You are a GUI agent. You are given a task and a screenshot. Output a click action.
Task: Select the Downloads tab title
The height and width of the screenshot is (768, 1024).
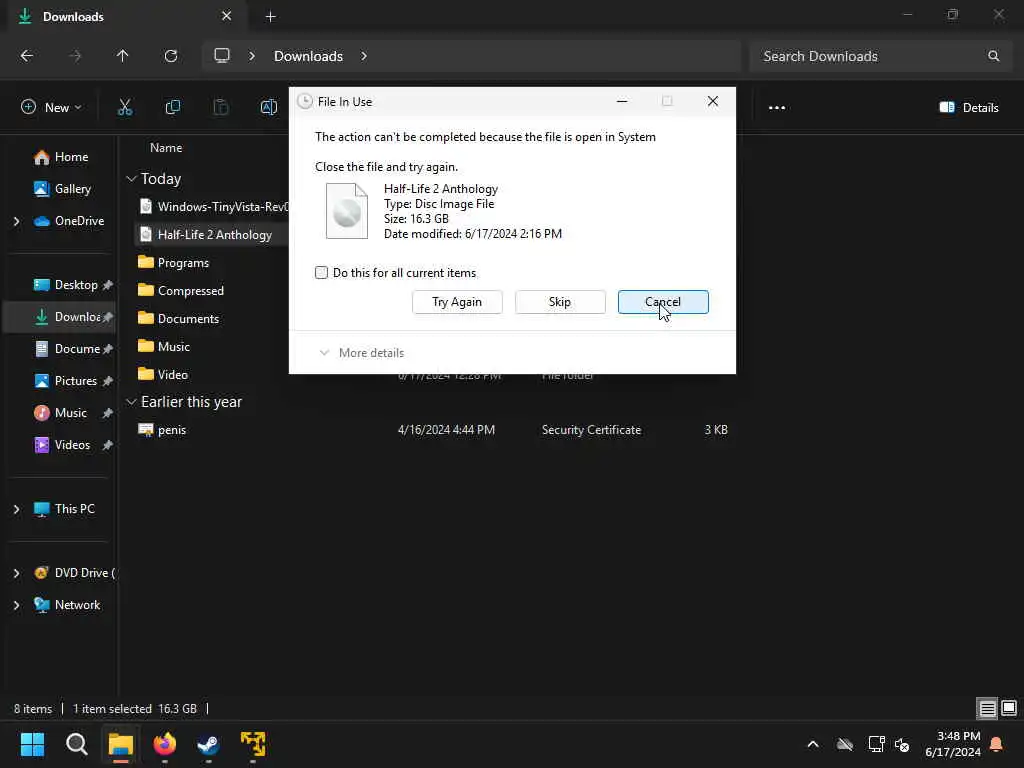[x=73, y=17]
